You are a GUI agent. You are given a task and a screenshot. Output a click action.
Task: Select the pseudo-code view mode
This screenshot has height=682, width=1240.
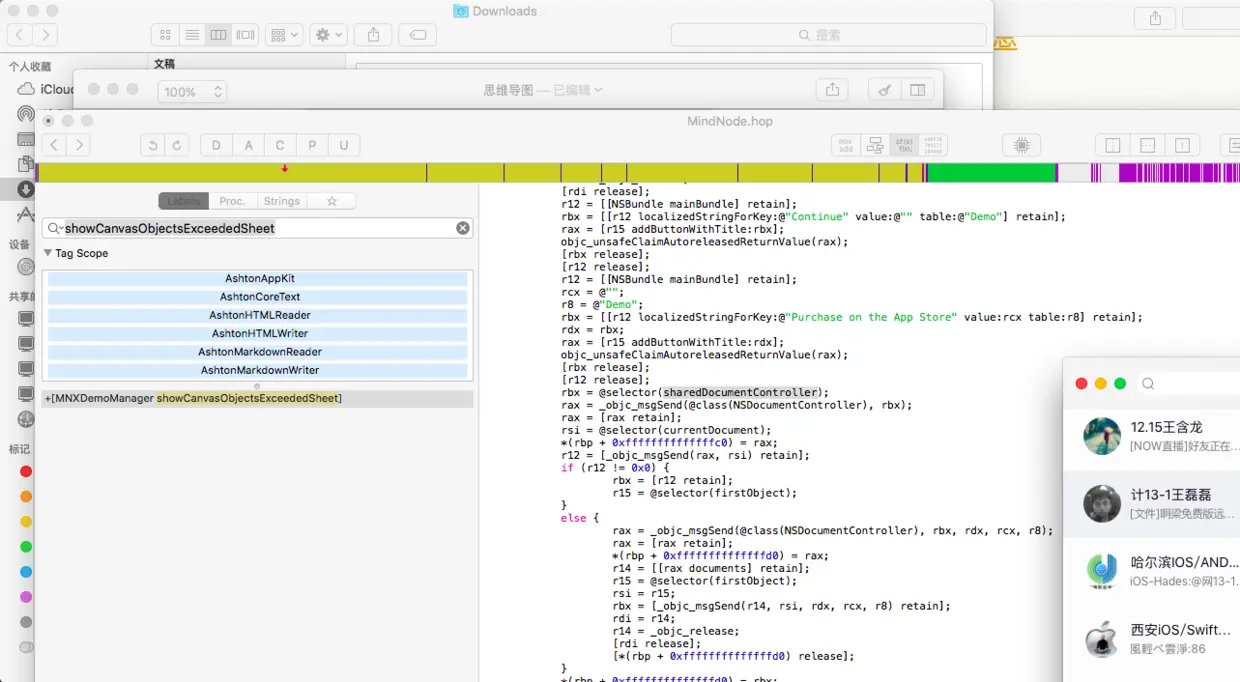point(904,145)
